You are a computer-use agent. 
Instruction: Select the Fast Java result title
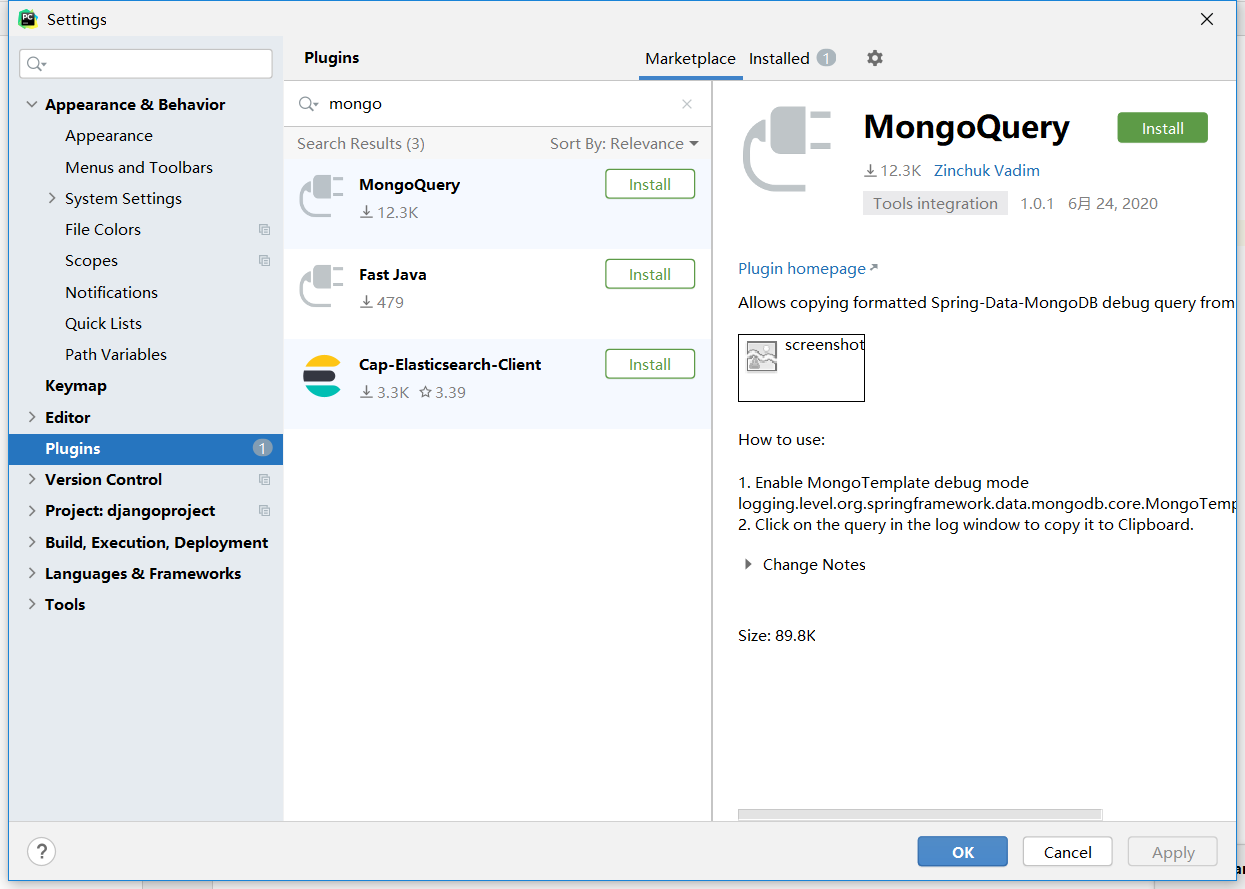coord(393,275)
